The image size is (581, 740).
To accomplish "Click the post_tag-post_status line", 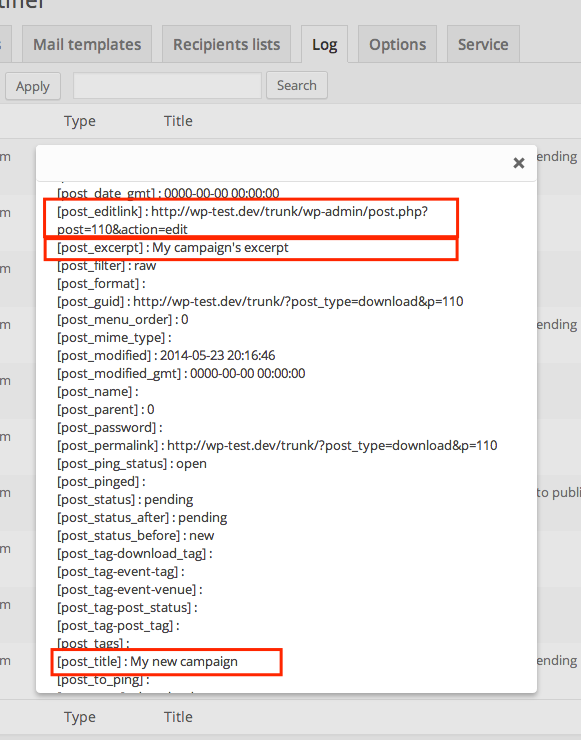I will tap(127, 607).
